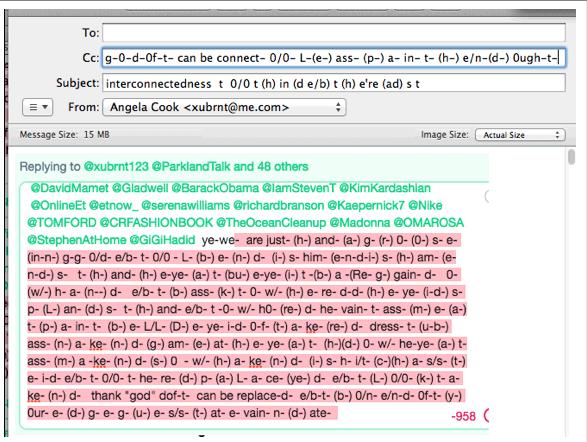Open the Image Size Actual Size popup
The image size is (587, 442).
click(520, 135)
